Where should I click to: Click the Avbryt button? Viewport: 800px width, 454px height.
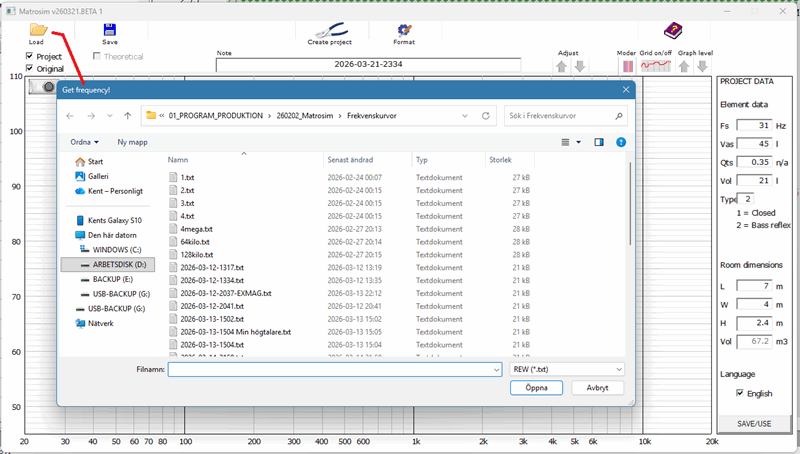597,388
